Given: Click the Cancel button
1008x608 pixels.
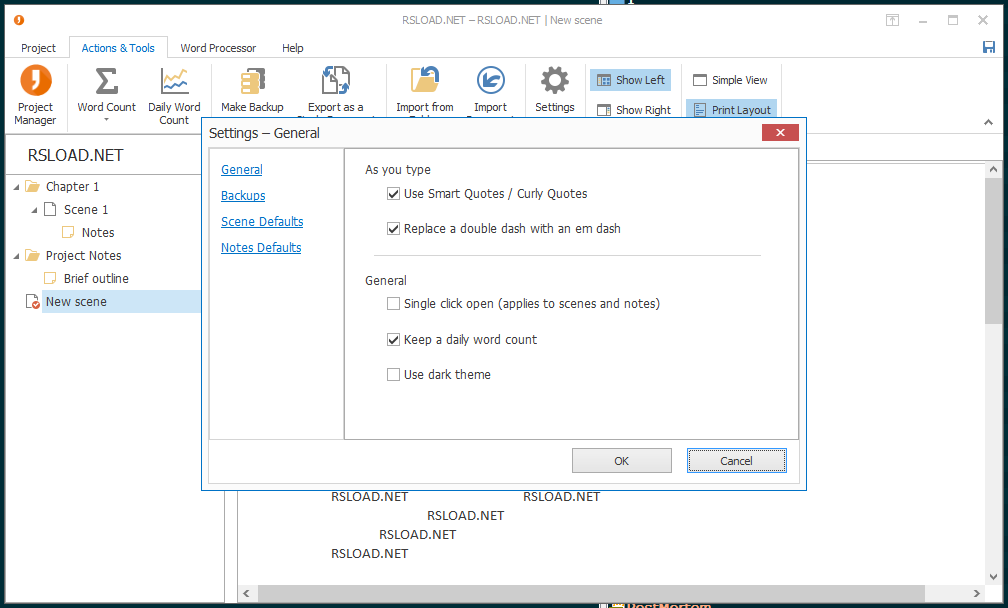Looking at the screenshot, I should coord(736,461).
